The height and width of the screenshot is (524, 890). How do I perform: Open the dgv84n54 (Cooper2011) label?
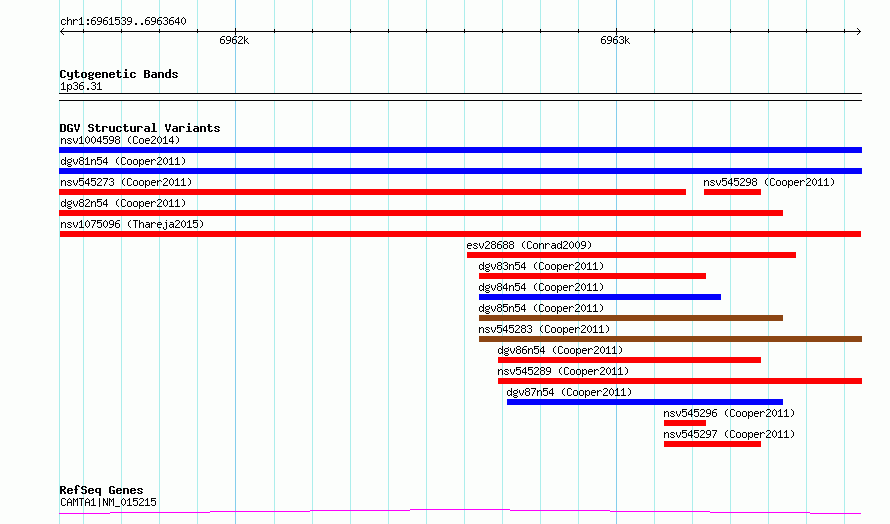[x=541, y=287]
